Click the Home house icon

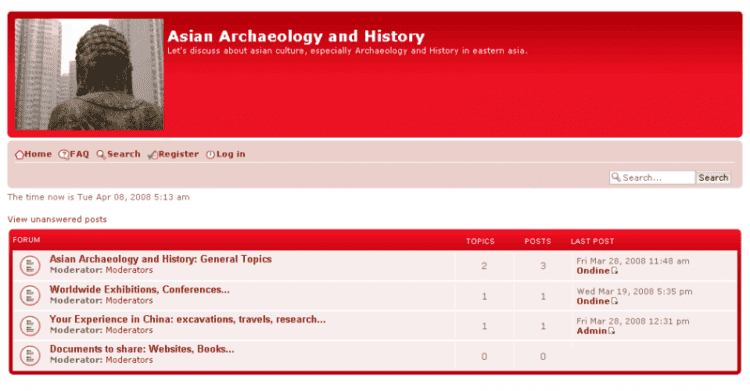(x=20, y=155)
